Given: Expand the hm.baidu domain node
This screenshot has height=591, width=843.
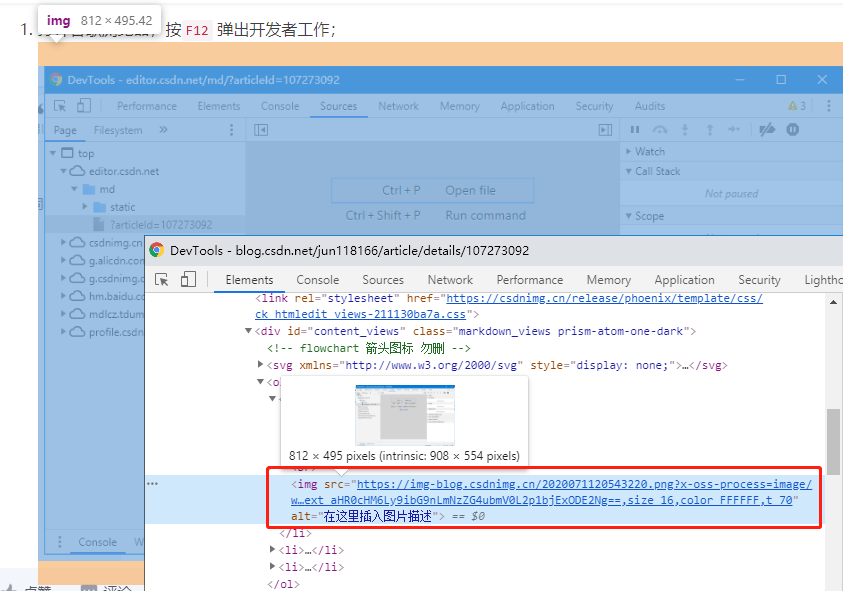Looking at the screenshot, I should click(x=63, y=296).
